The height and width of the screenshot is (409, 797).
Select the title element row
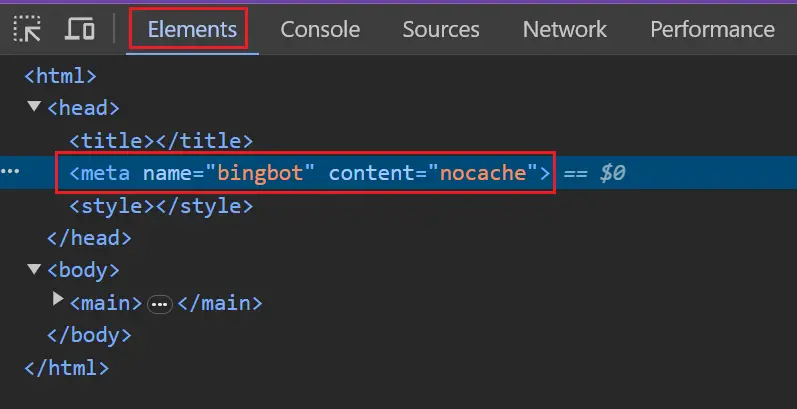point(160,141)
